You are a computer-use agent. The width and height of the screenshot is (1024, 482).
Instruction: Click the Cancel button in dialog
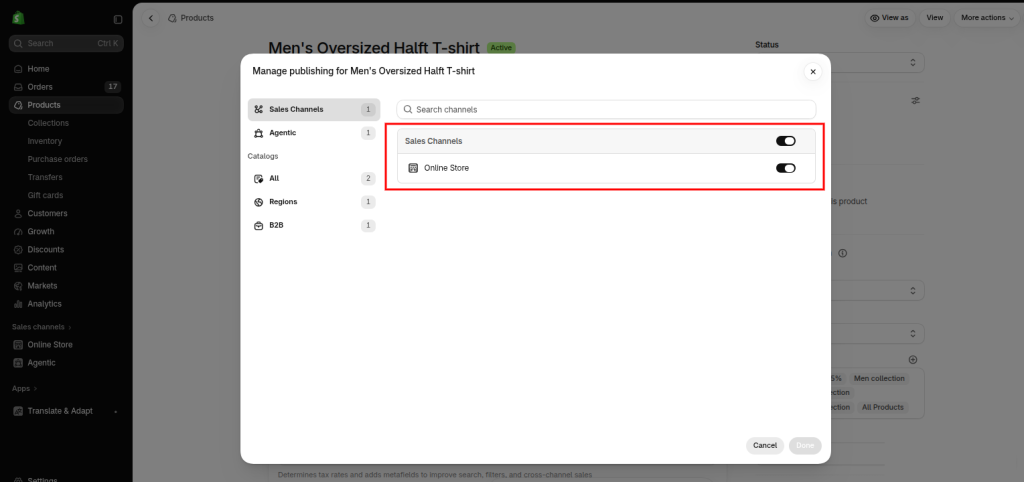[765, 445]
